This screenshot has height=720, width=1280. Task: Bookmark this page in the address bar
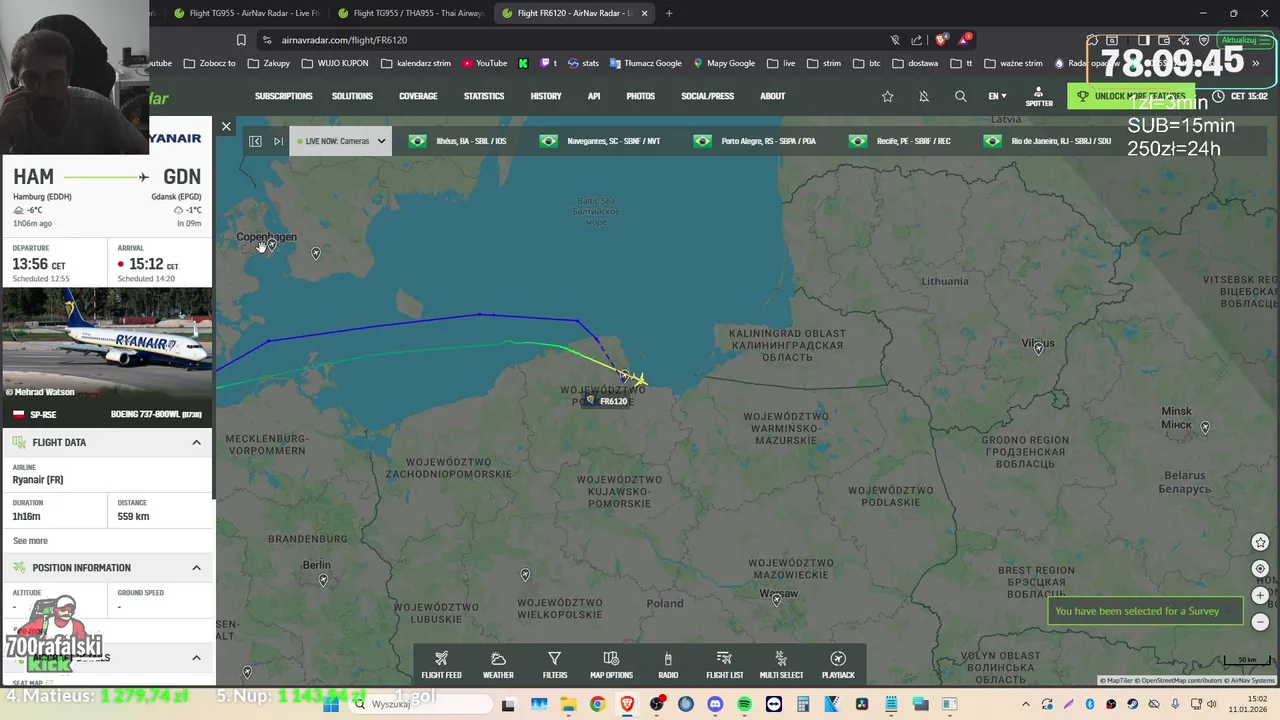tap(241, 40)
